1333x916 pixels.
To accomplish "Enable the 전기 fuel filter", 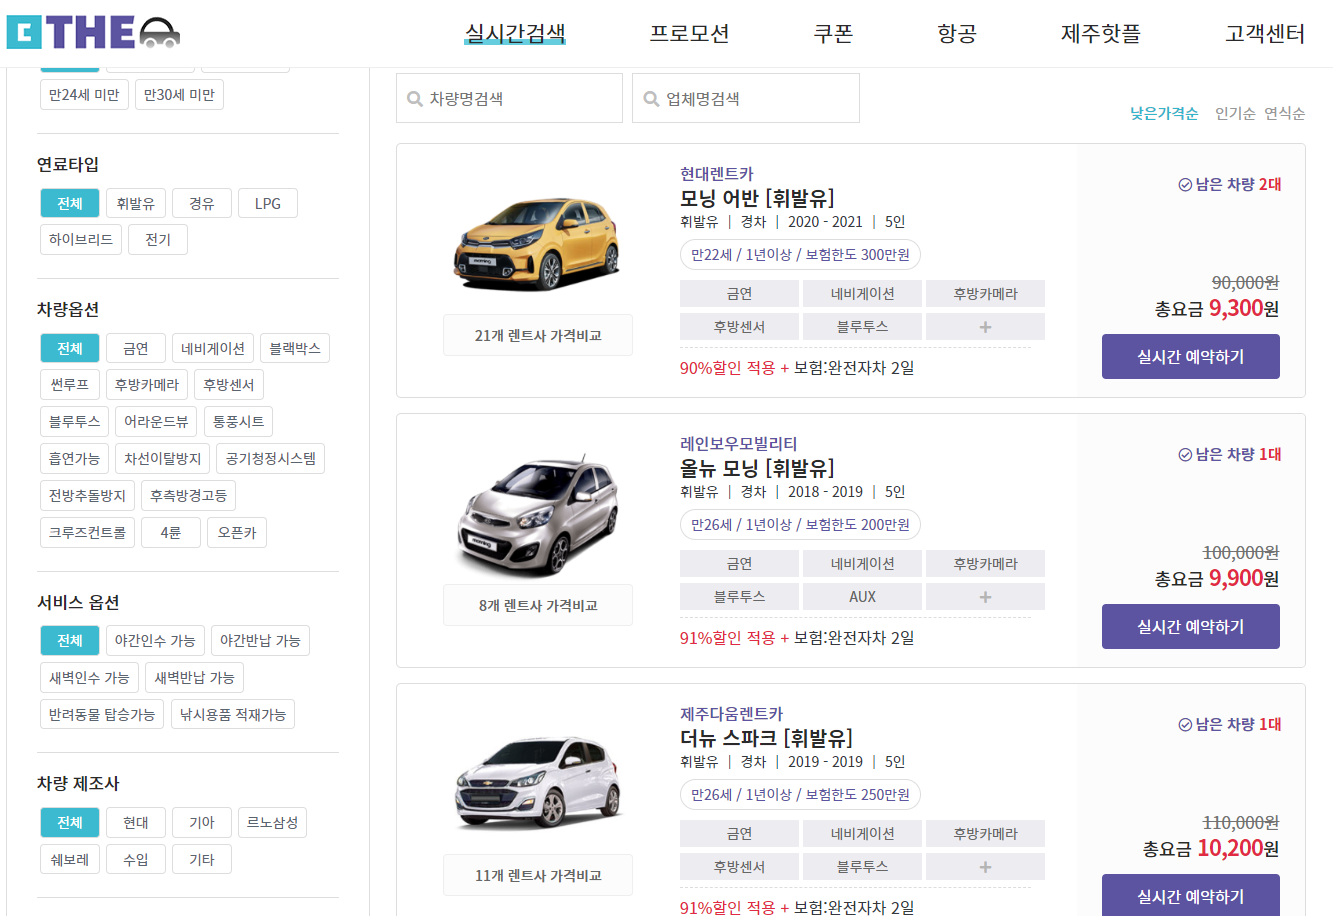I will [157, 238].
